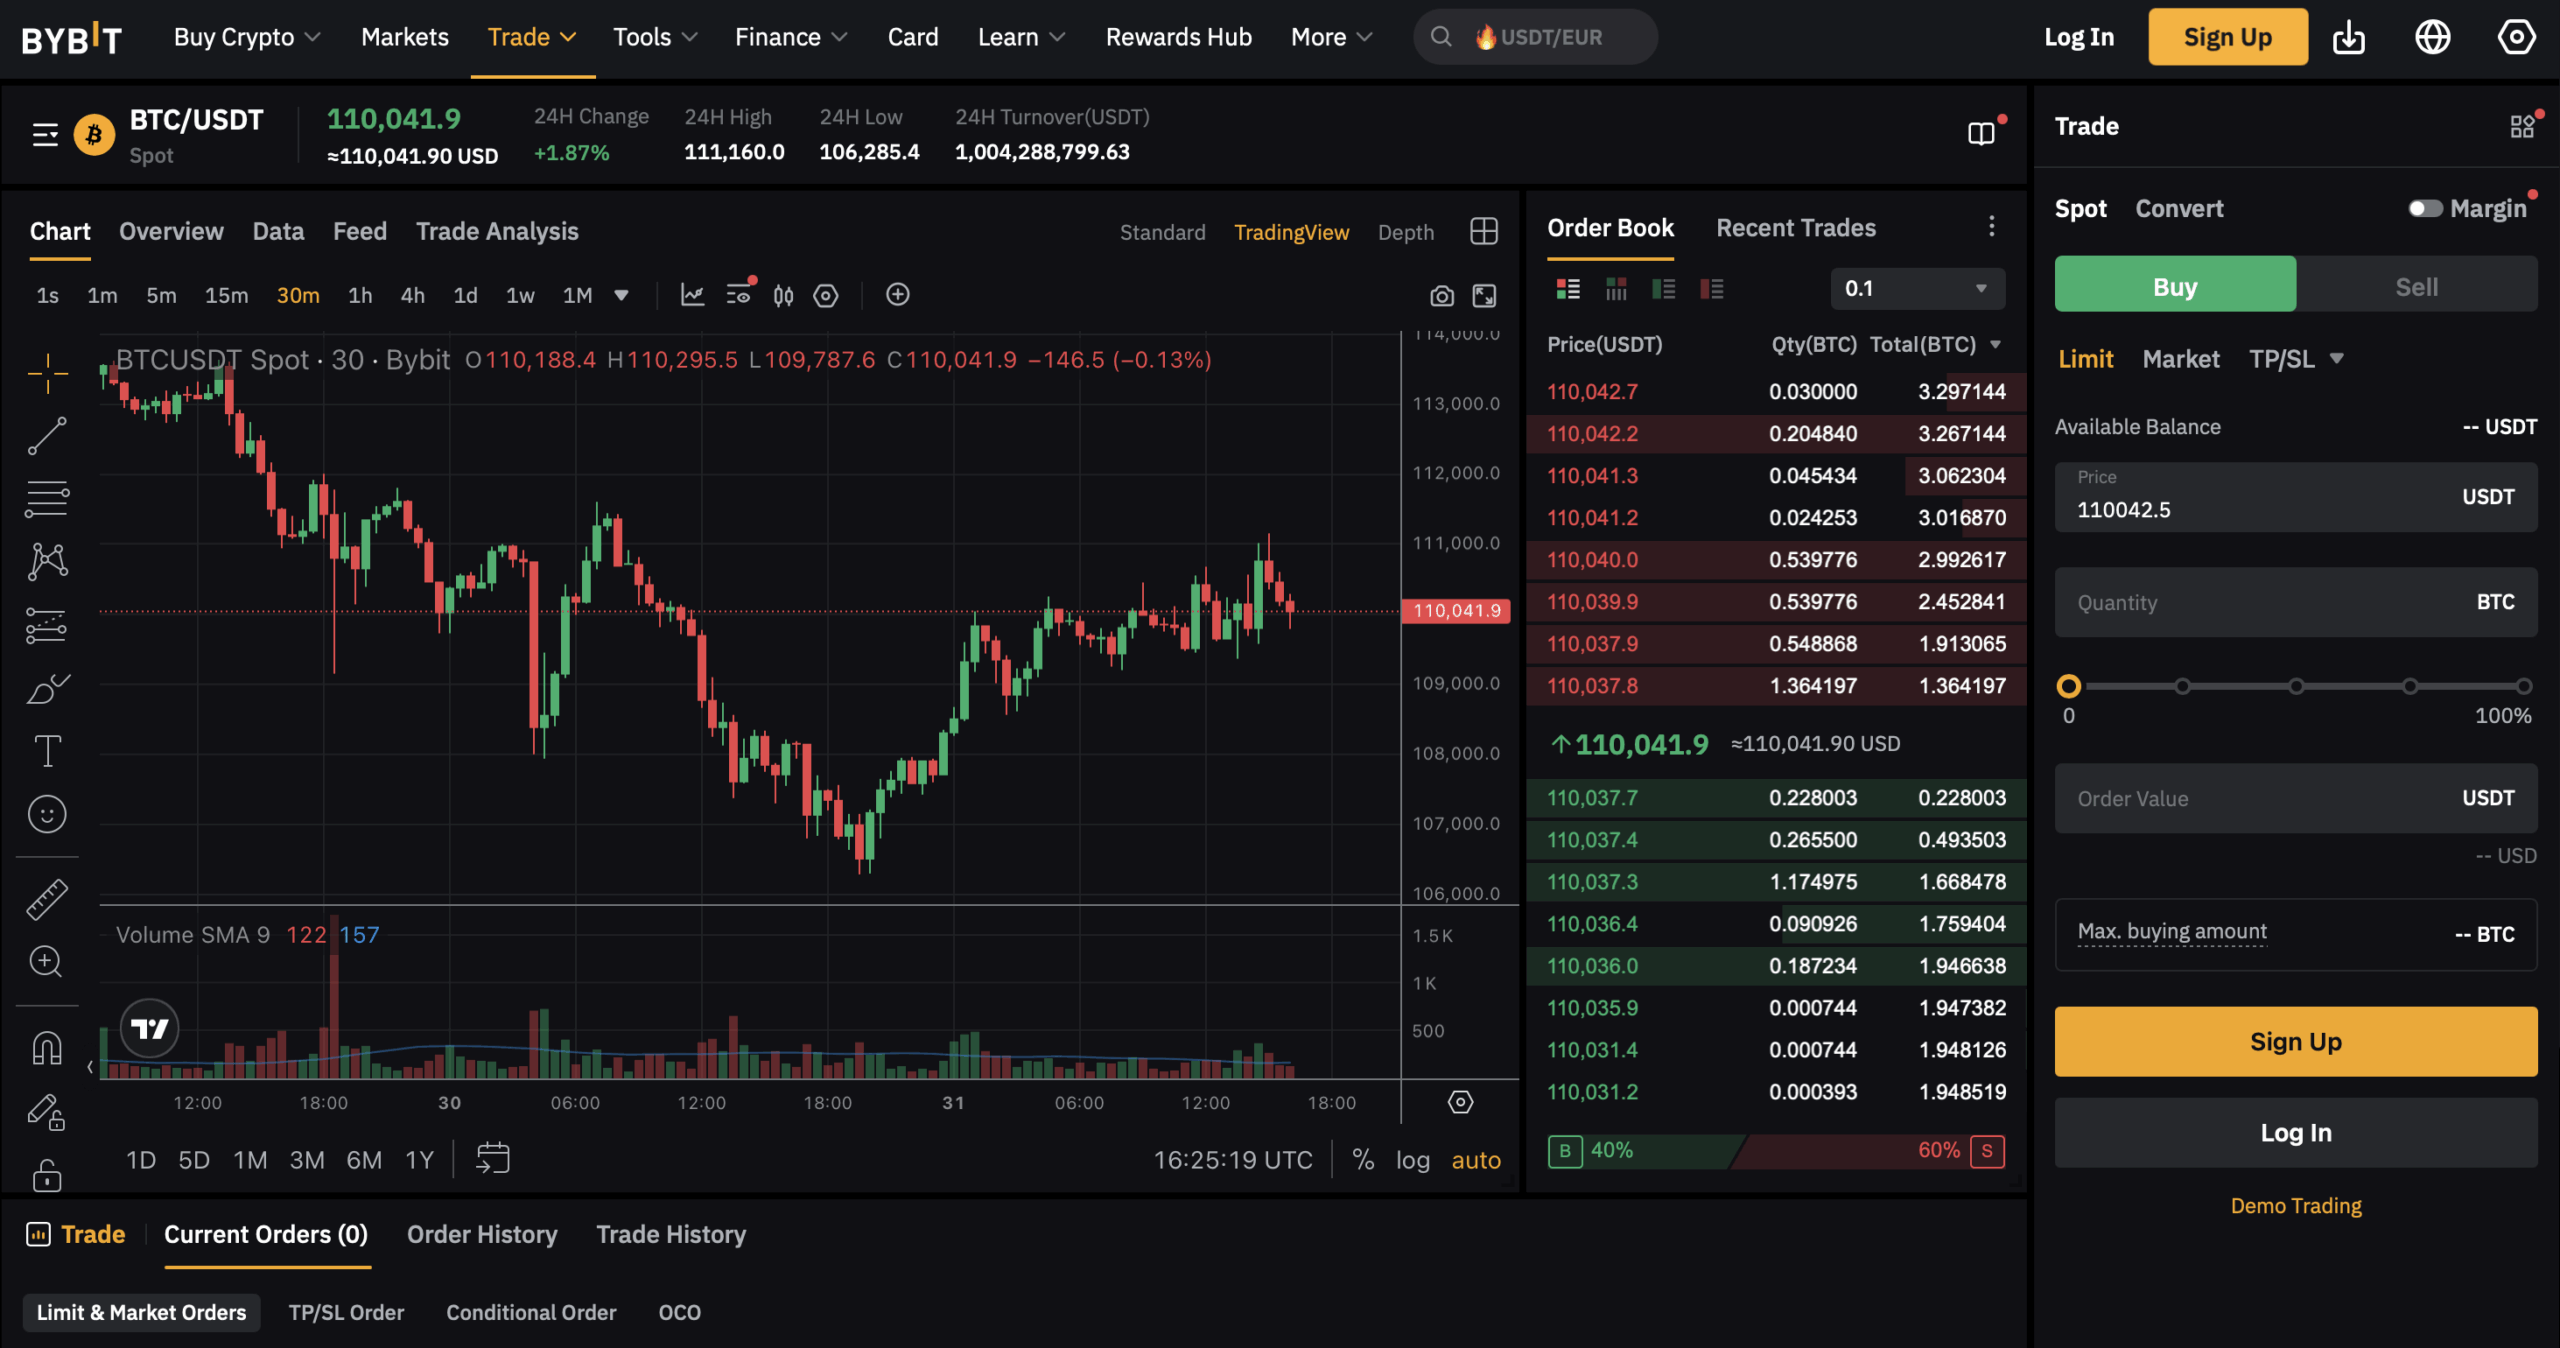
Task: Open the language globe selector
Action: [2432, 37]
